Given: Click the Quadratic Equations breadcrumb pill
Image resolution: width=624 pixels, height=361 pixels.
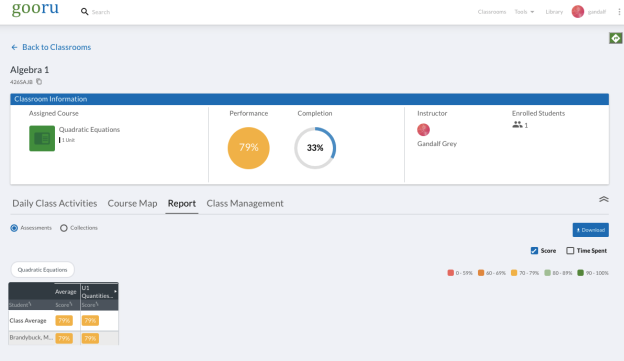Looking at the screenshot, I should click(x=42, y=269).
